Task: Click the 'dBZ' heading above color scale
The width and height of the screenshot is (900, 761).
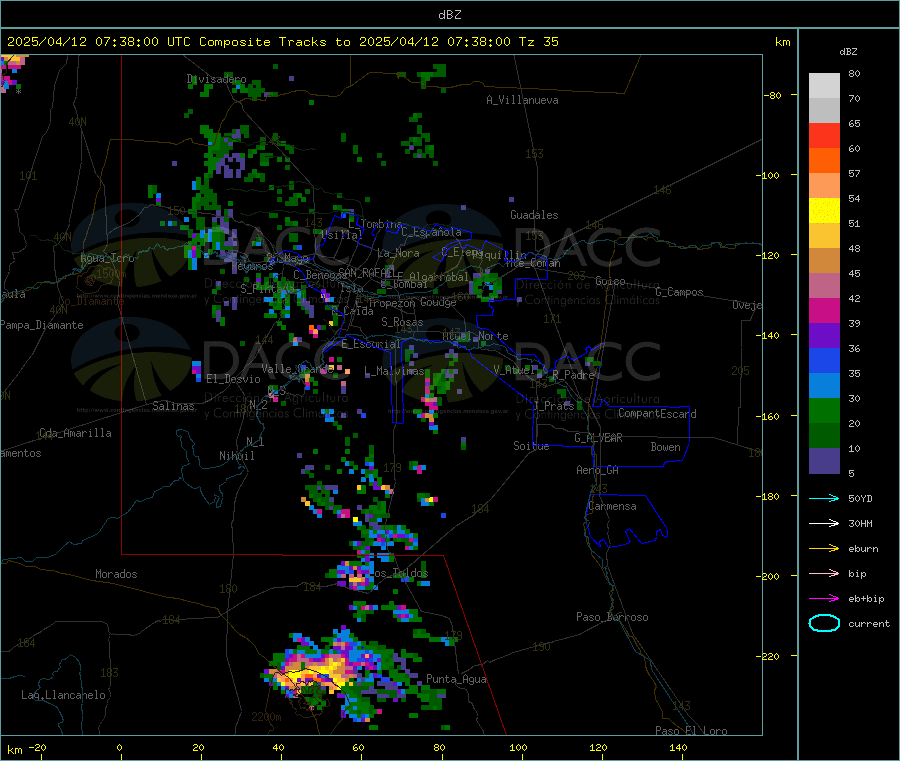Action: [848, 52]
